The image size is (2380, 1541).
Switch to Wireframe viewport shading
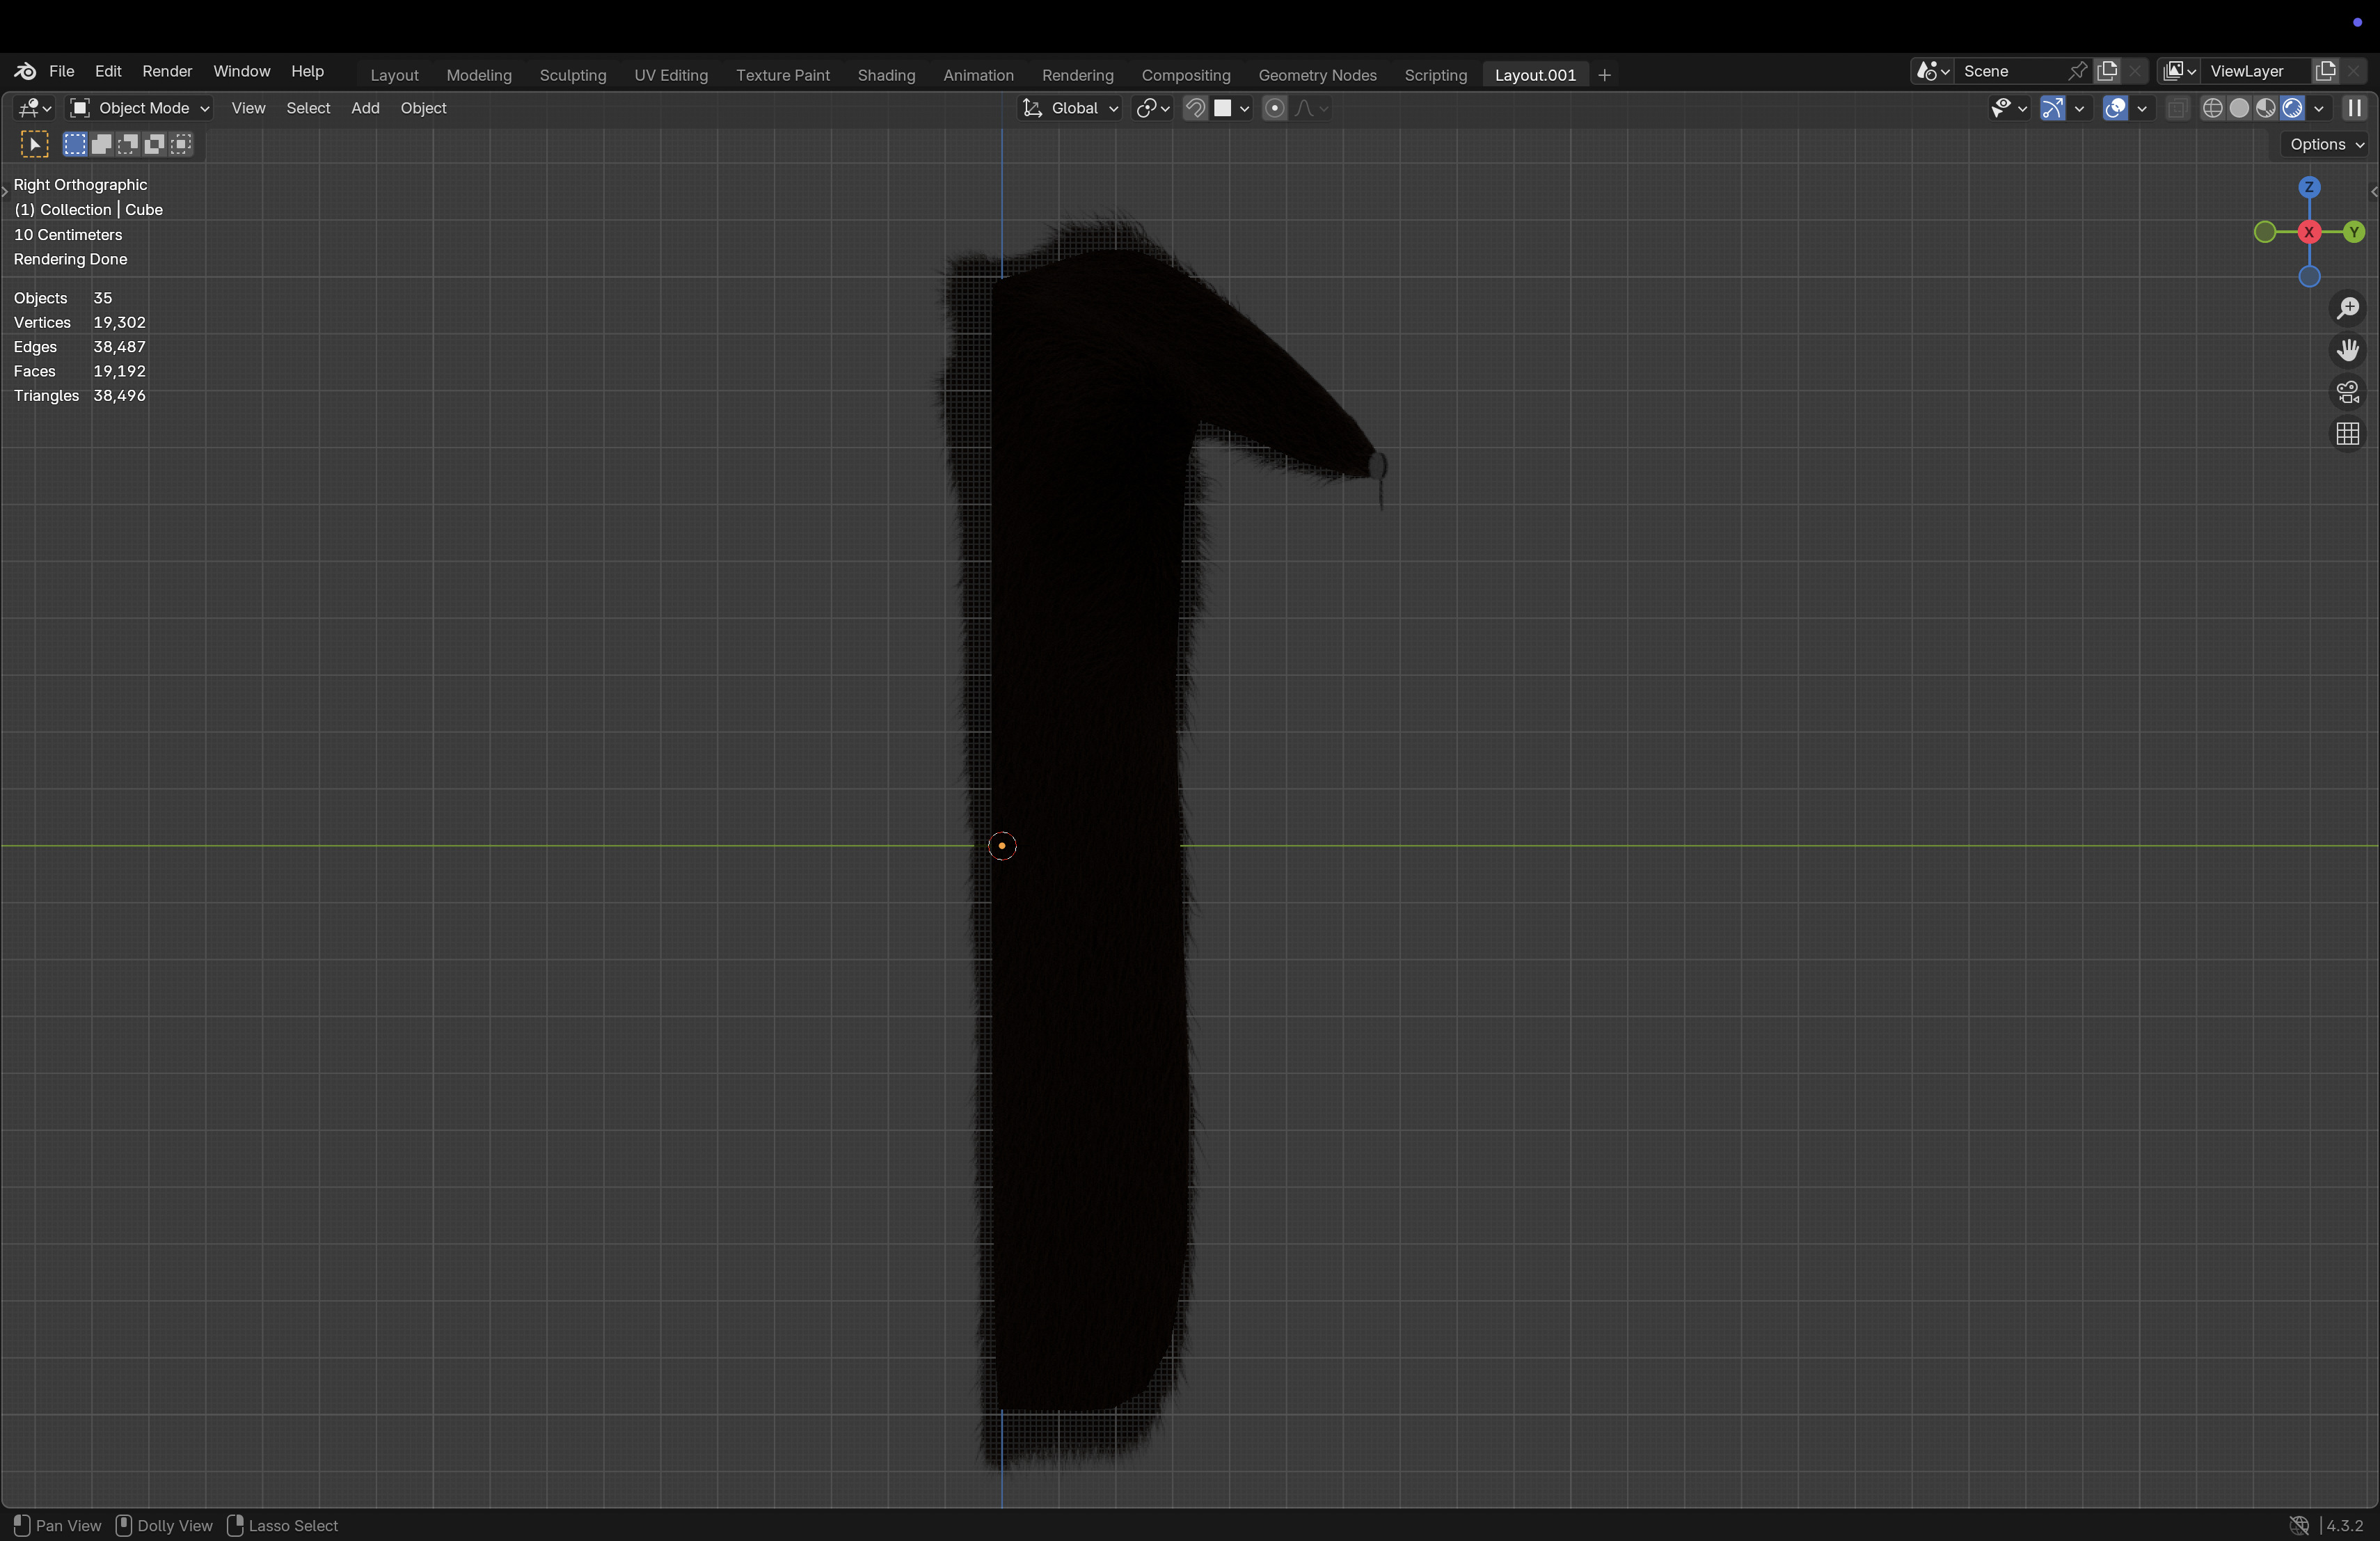tap(2213, 108)
